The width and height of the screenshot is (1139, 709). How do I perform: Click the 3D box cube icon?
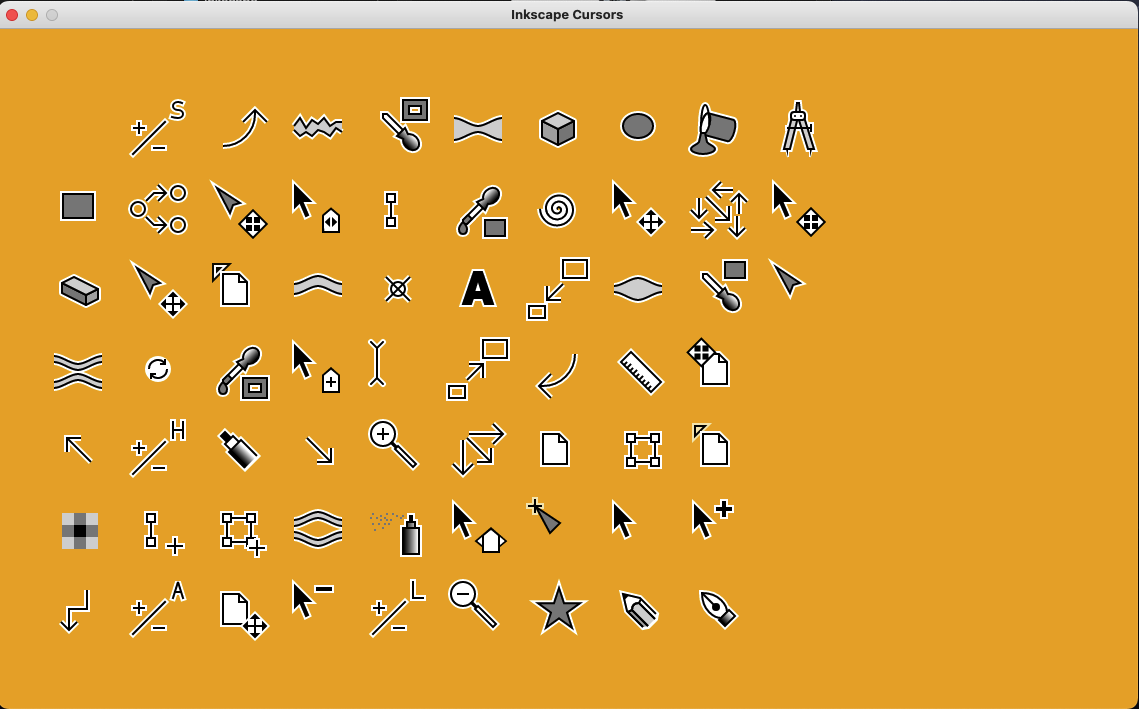pos(557,128)
